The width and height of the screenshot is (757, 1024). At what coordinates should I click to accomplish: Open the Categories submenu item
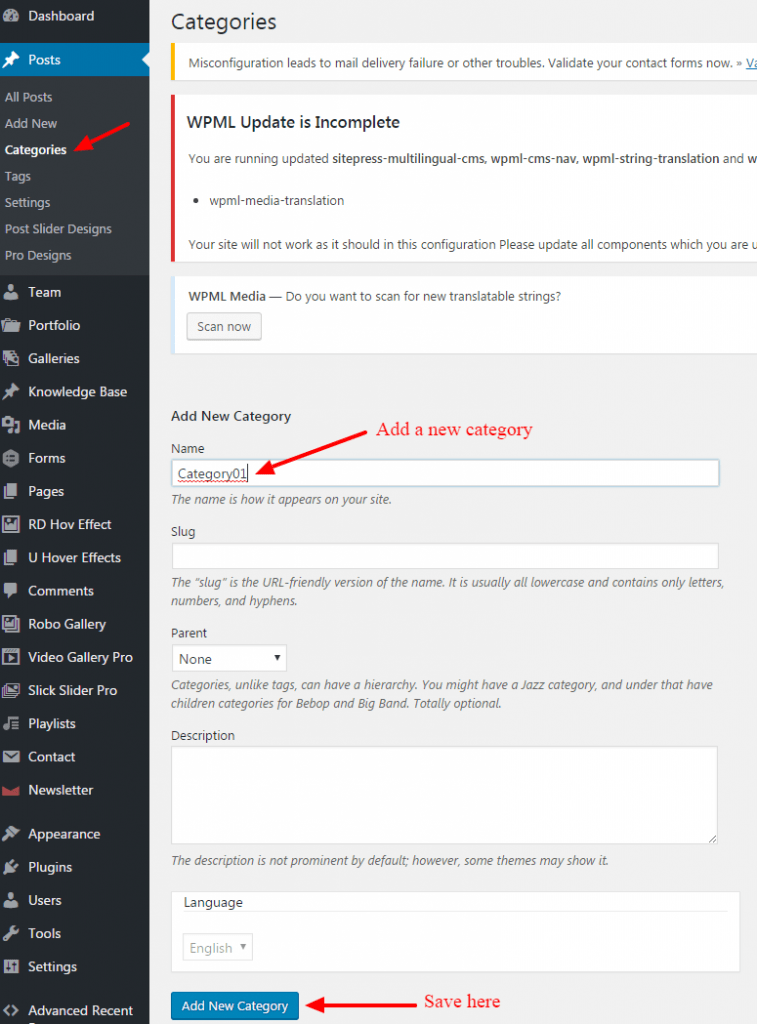tap(36, 150)
